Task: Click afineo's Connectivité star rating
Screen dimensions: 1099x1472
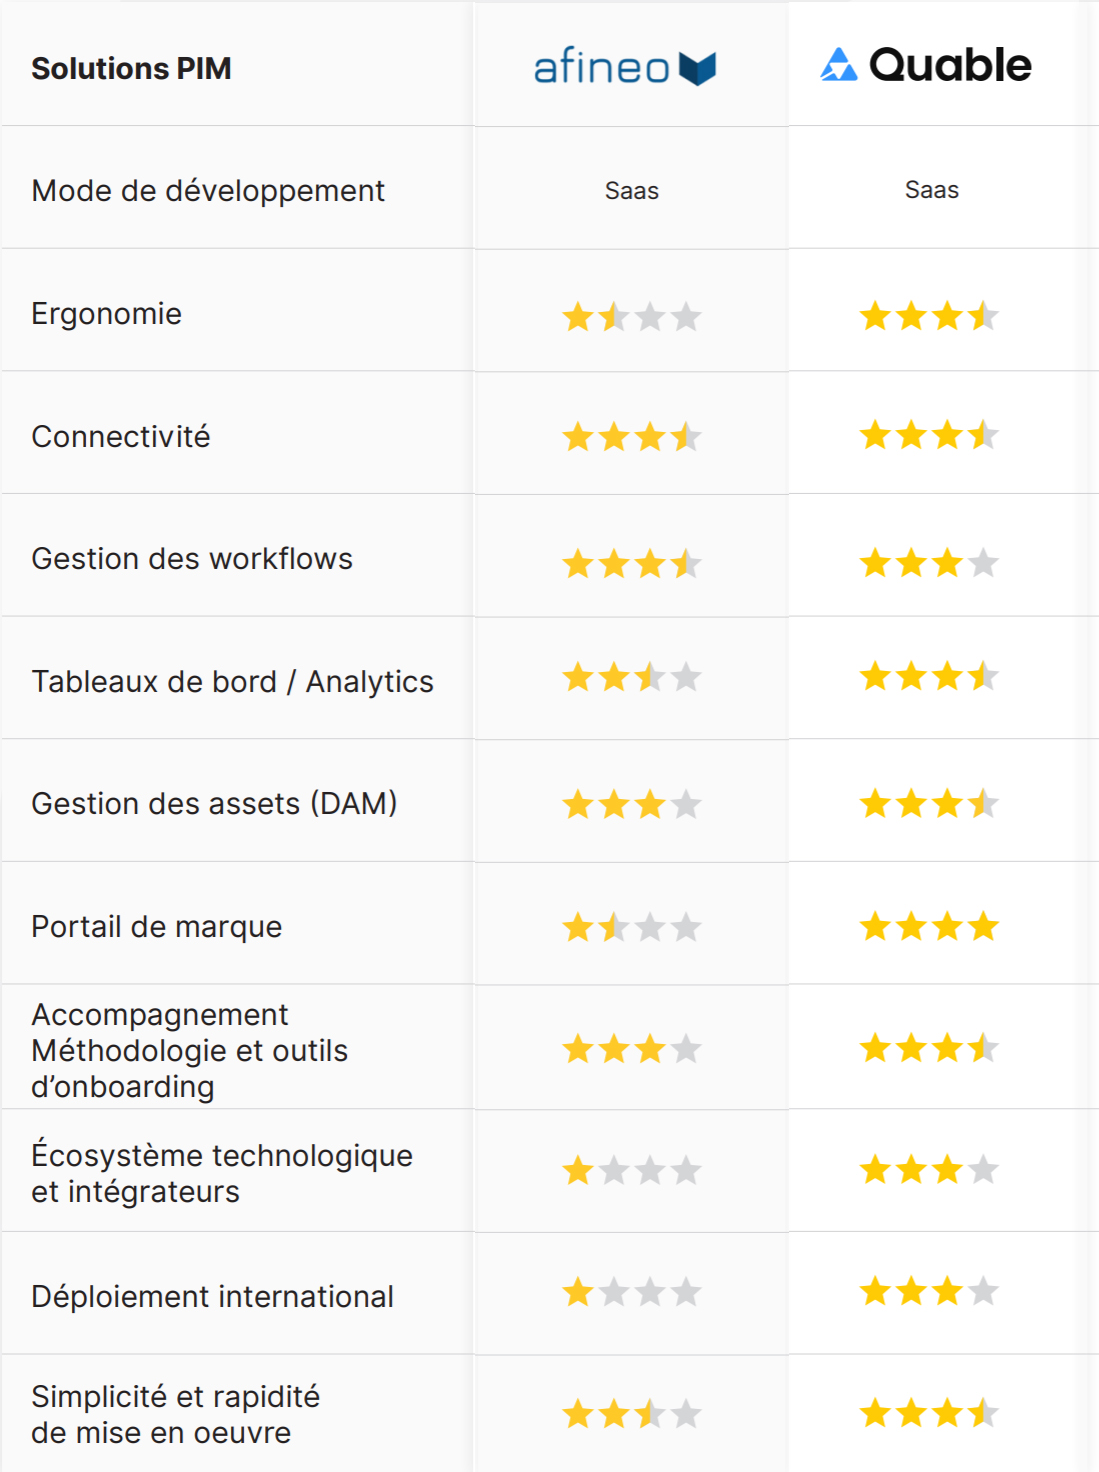Action: 632,437
